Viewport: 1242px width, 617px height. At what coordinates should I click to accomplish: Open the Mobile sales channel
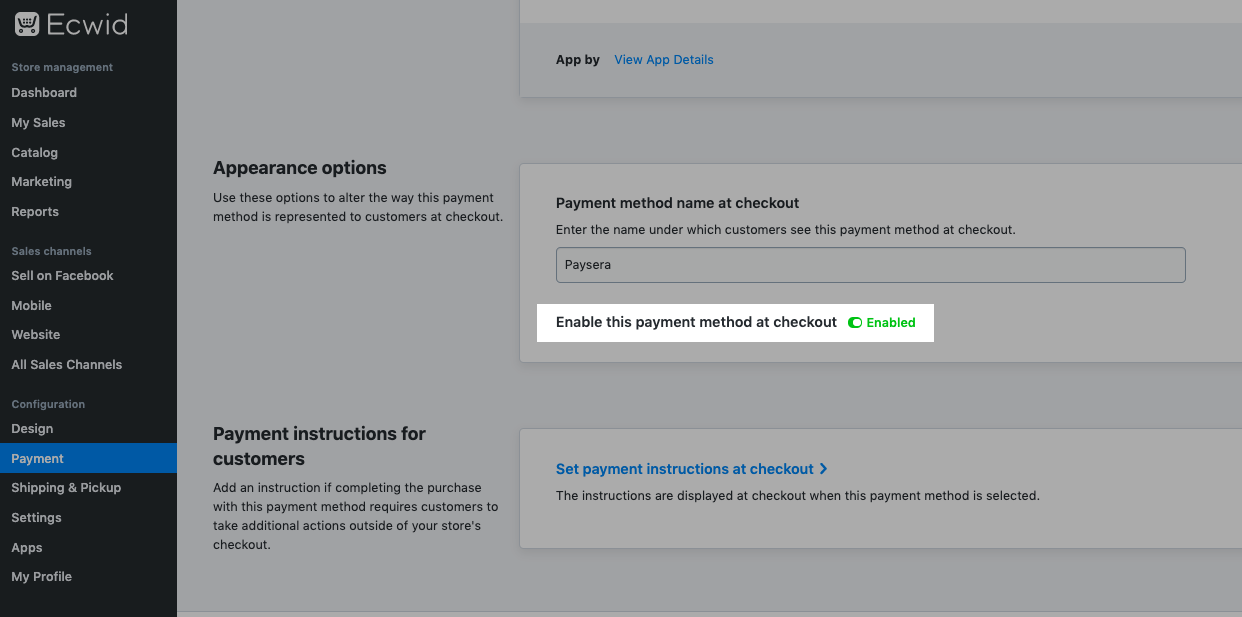coord(30,305)
